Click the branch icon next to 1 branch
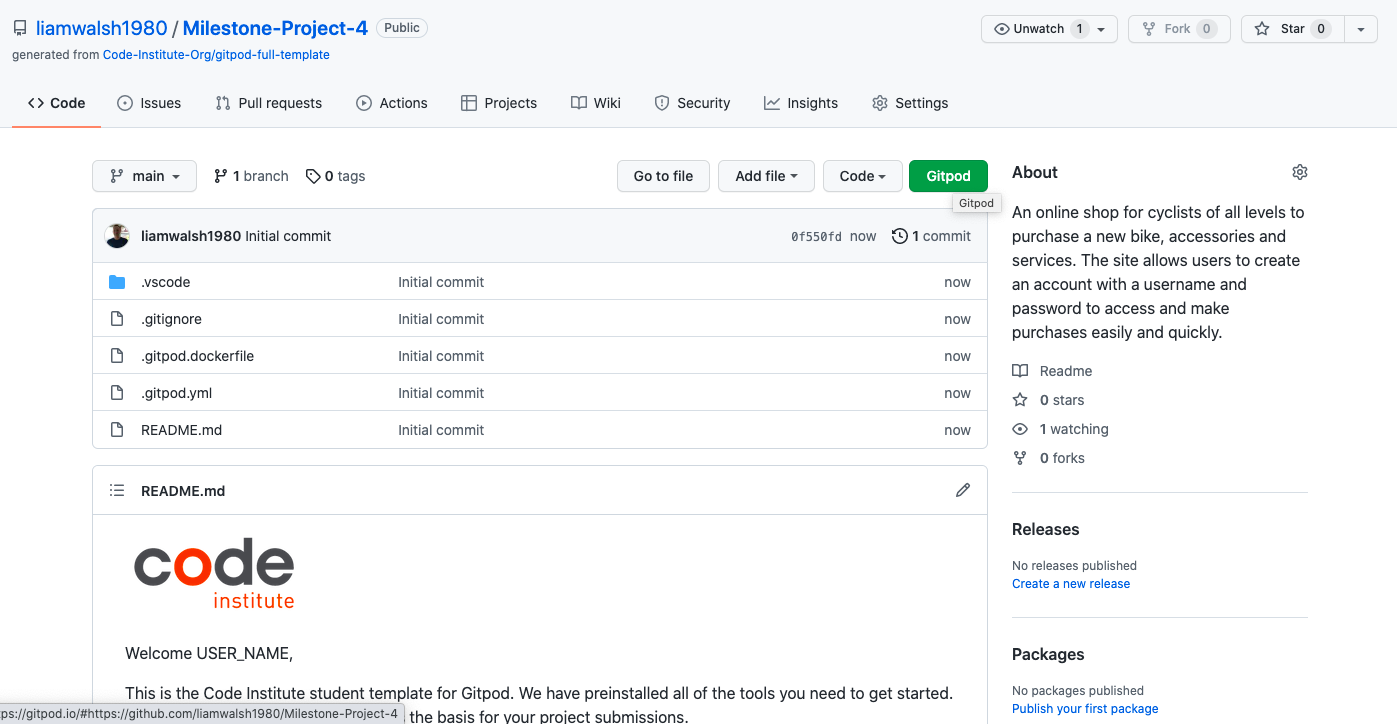Viewport: 1397px width, 724px height. [220, 176]
